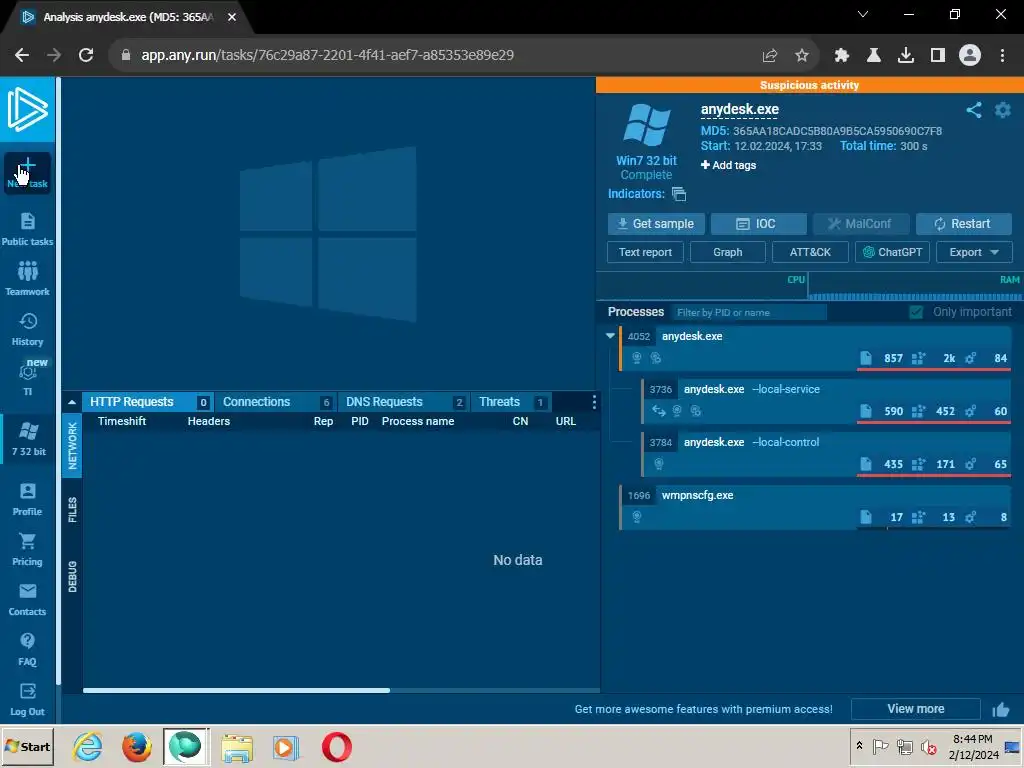Click the share task icon
This screenshot has width=1024, height=768.
tap(974, 110)
